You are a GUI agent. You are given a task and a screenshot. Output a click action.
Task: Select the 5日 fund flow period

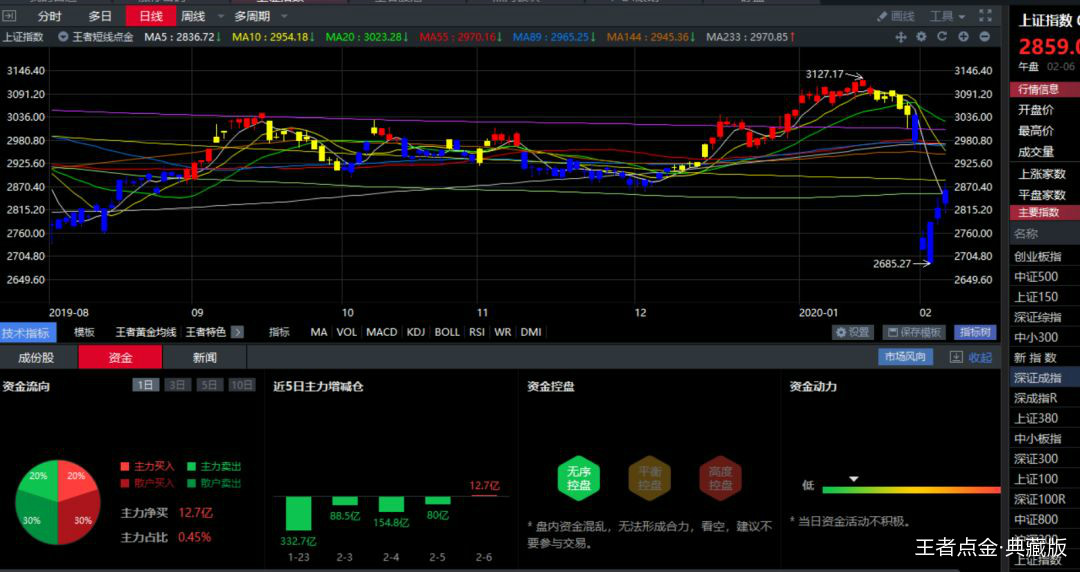[209, 385]
